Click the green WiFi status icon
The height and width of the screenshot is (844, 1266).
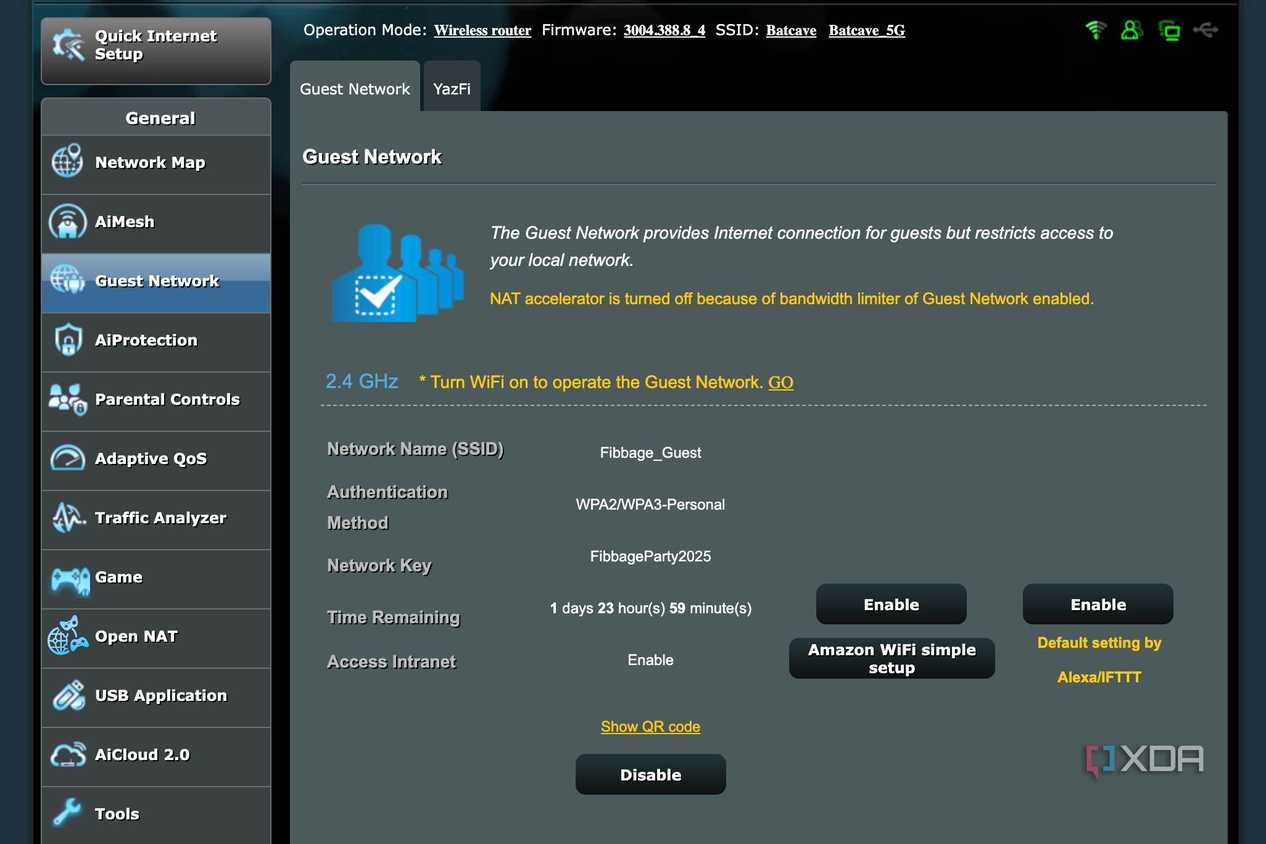click(x=1096, y=30)
